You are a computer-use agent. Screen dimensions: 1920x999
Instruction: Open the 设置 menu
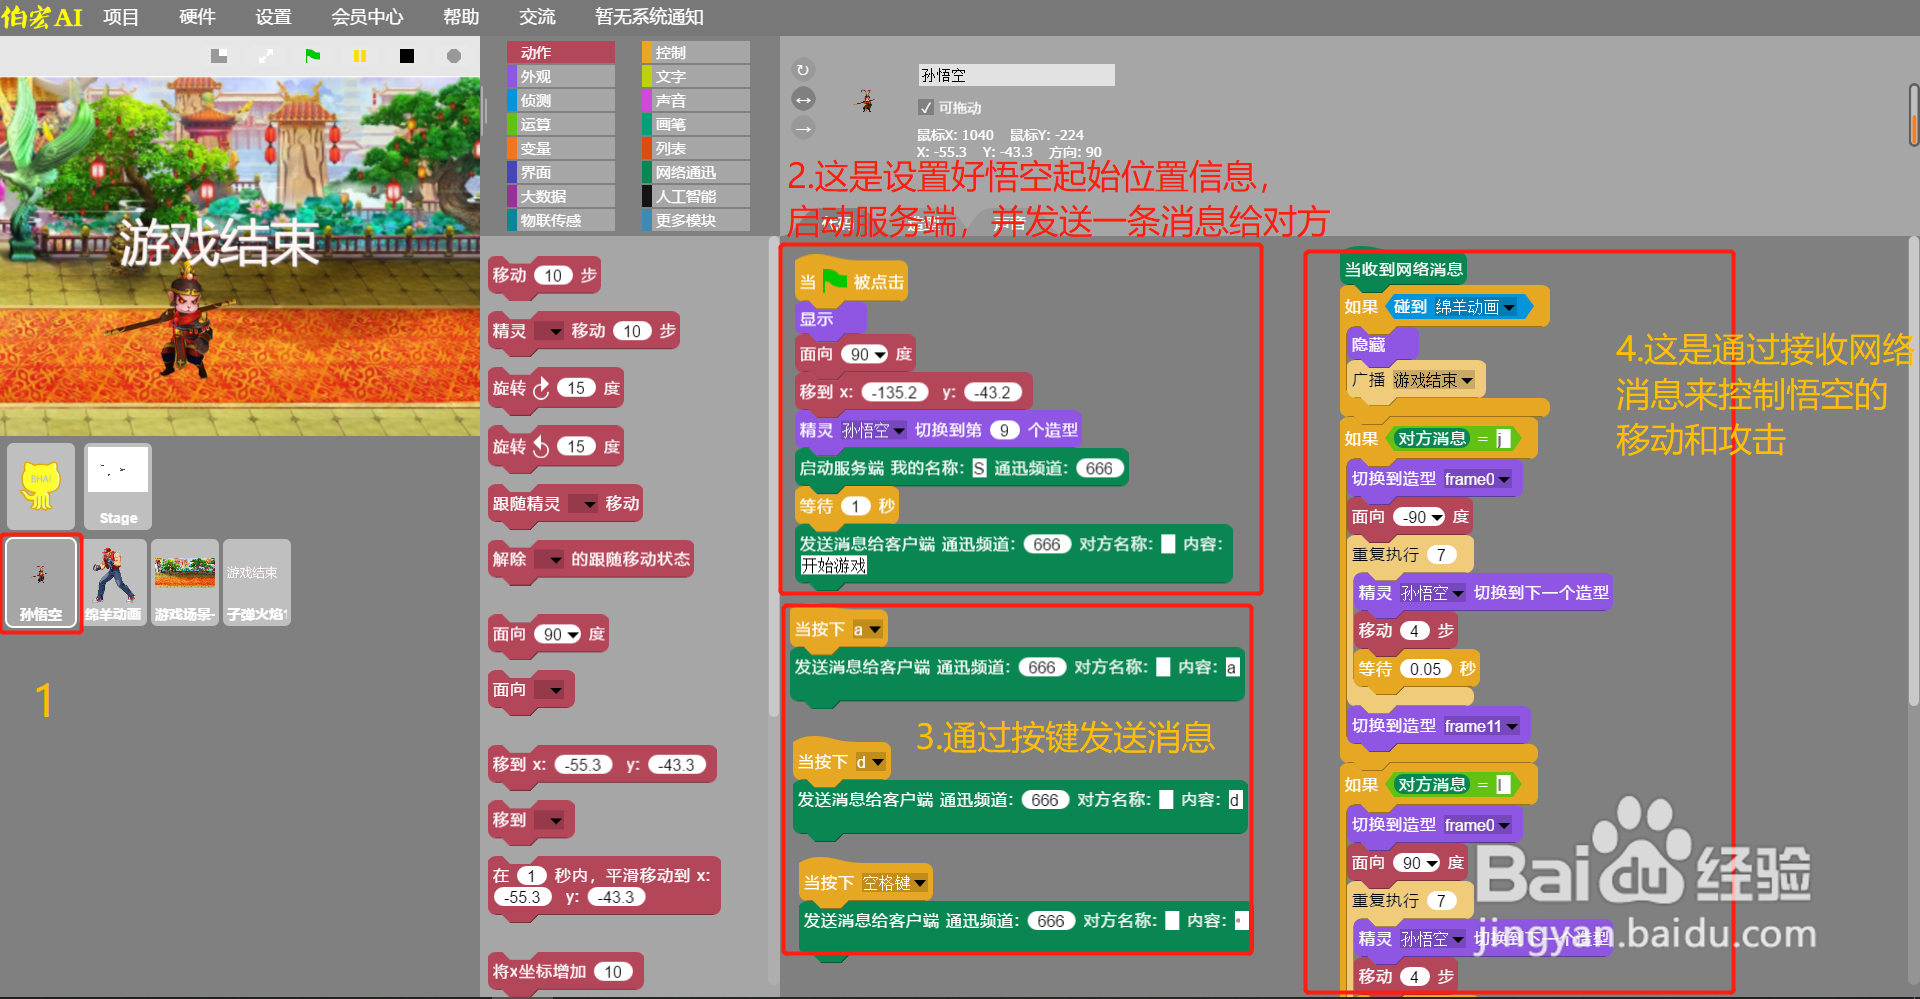click(273, 17)
